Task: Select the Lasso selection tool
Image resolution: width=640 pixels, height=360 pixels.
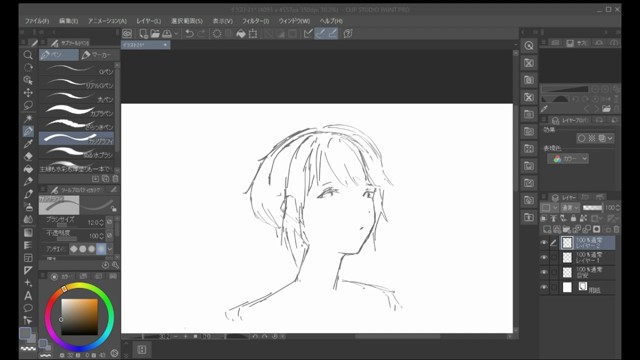Action: point(28,105)
